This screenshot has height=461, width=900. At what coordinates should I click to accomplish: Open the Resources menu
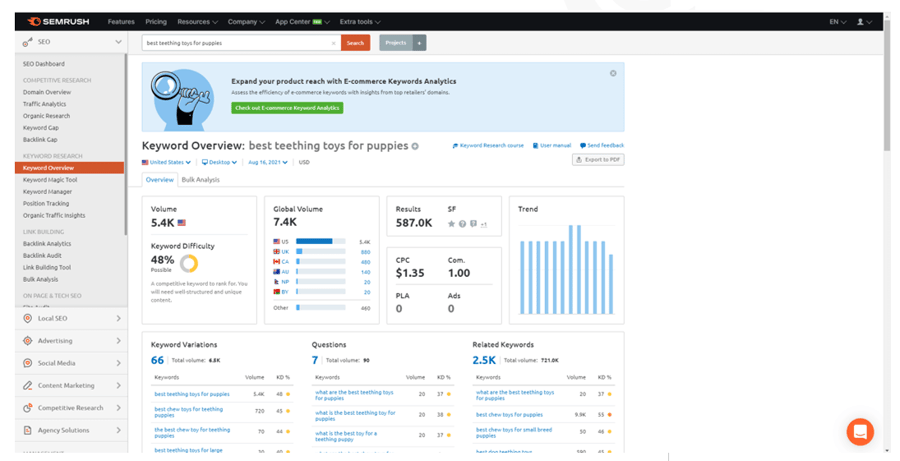point(197,22)
